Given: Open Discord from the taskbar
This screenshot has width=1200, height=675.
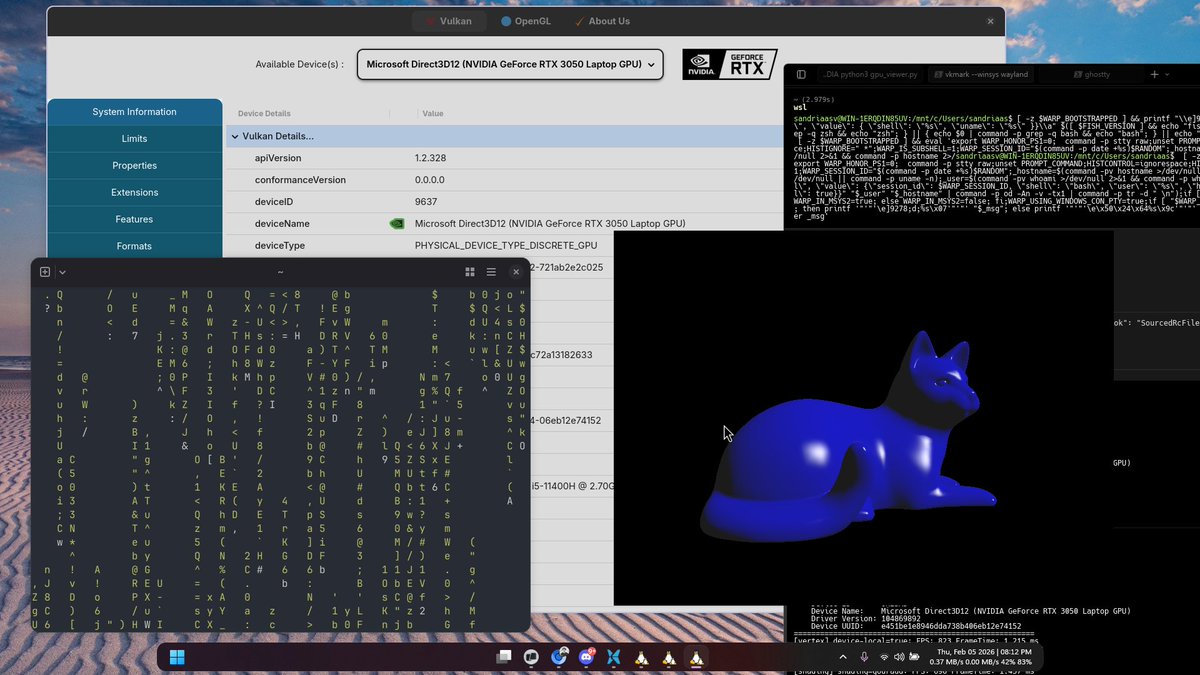Looking at the screenshot, I should (586, 657).
